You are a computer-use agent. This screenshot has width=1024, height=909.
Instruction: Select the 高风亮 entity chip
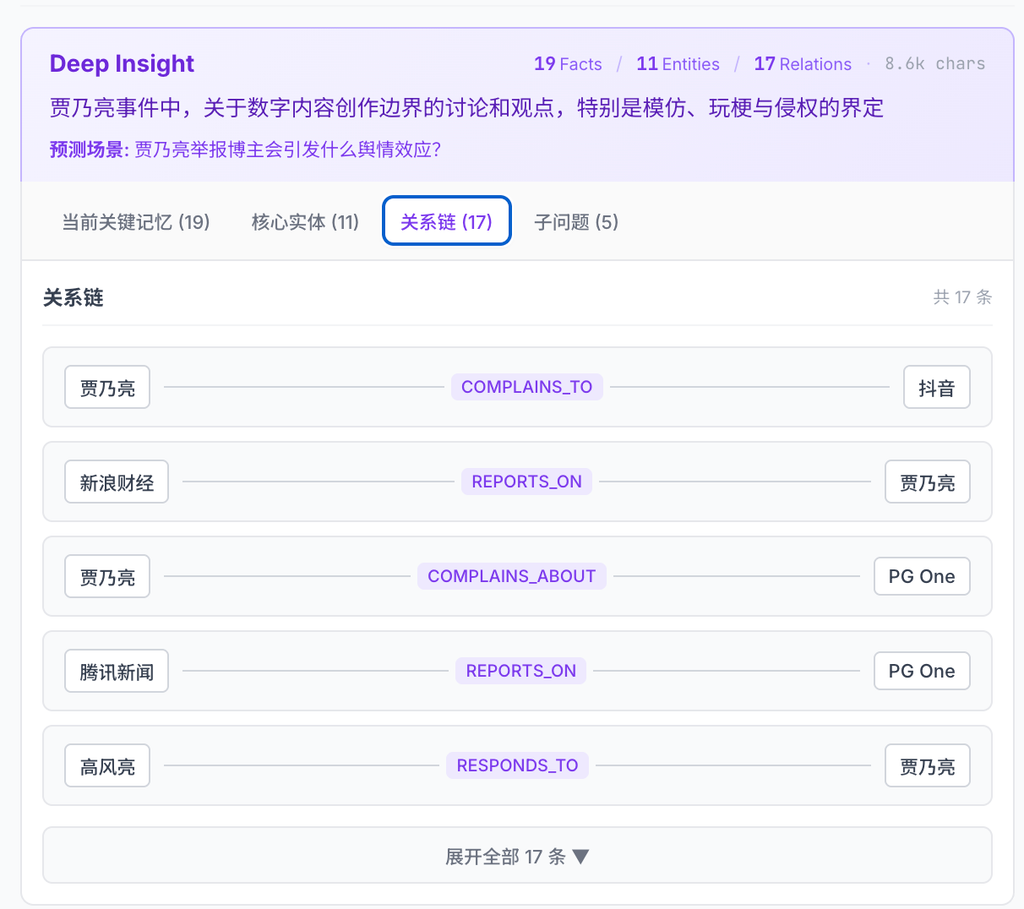point(107,766)
